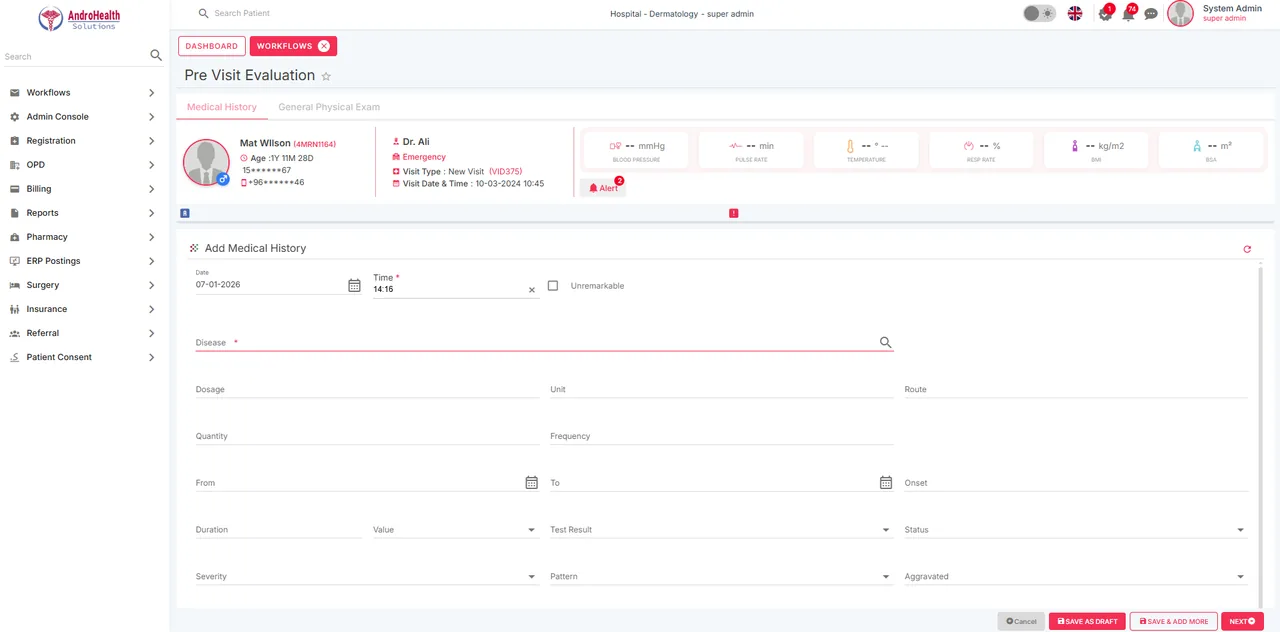The height and width of the screenshot is (632, 1280).
Task: Open the chat messages bubble icon
Action: tap(1151, 14)
